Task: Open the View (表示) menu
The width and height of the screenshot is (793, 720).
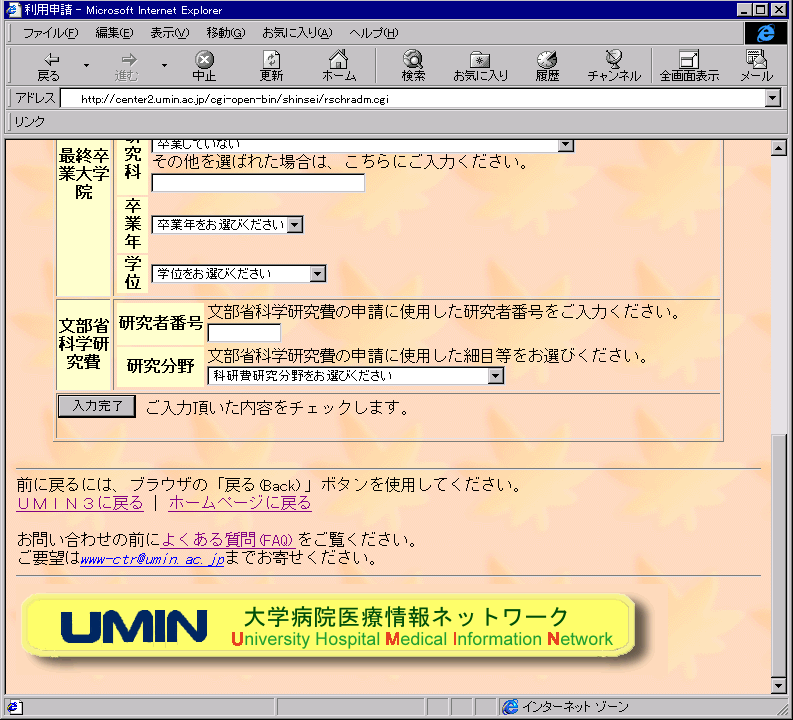Action: pos(169,33)
